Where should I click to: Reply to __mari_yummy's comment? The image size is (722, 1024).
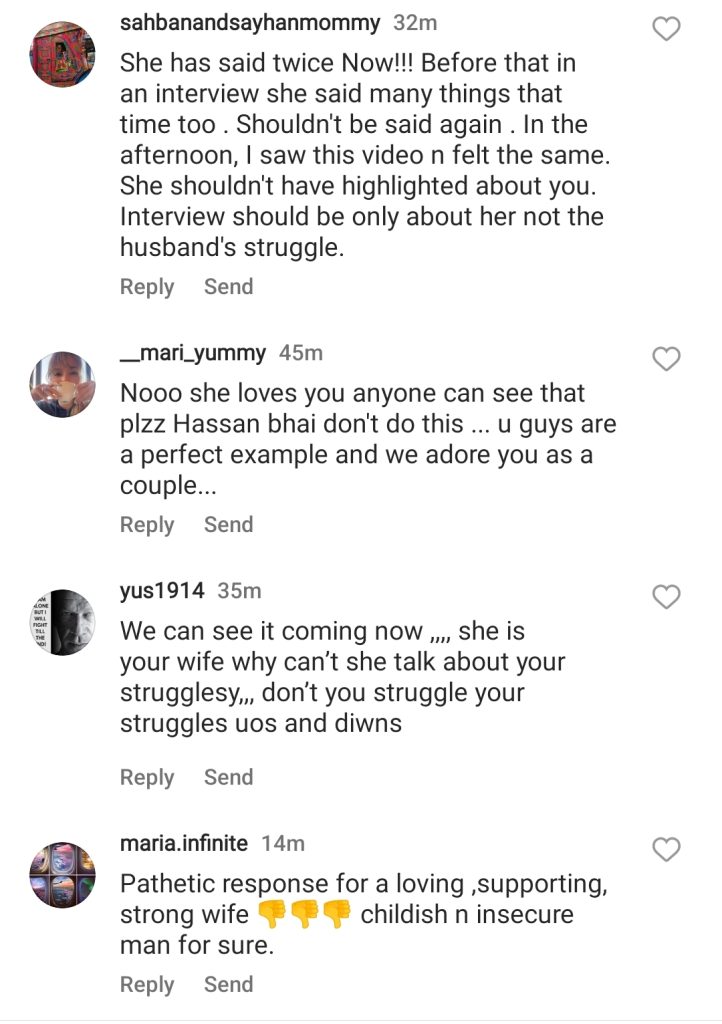(147, 525)
